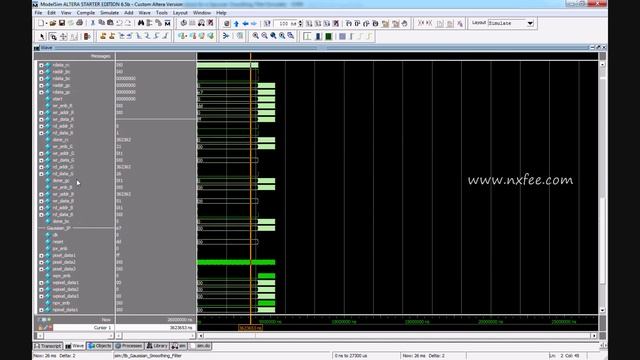Open the Compile menu
640x360 pixels.
86,13
